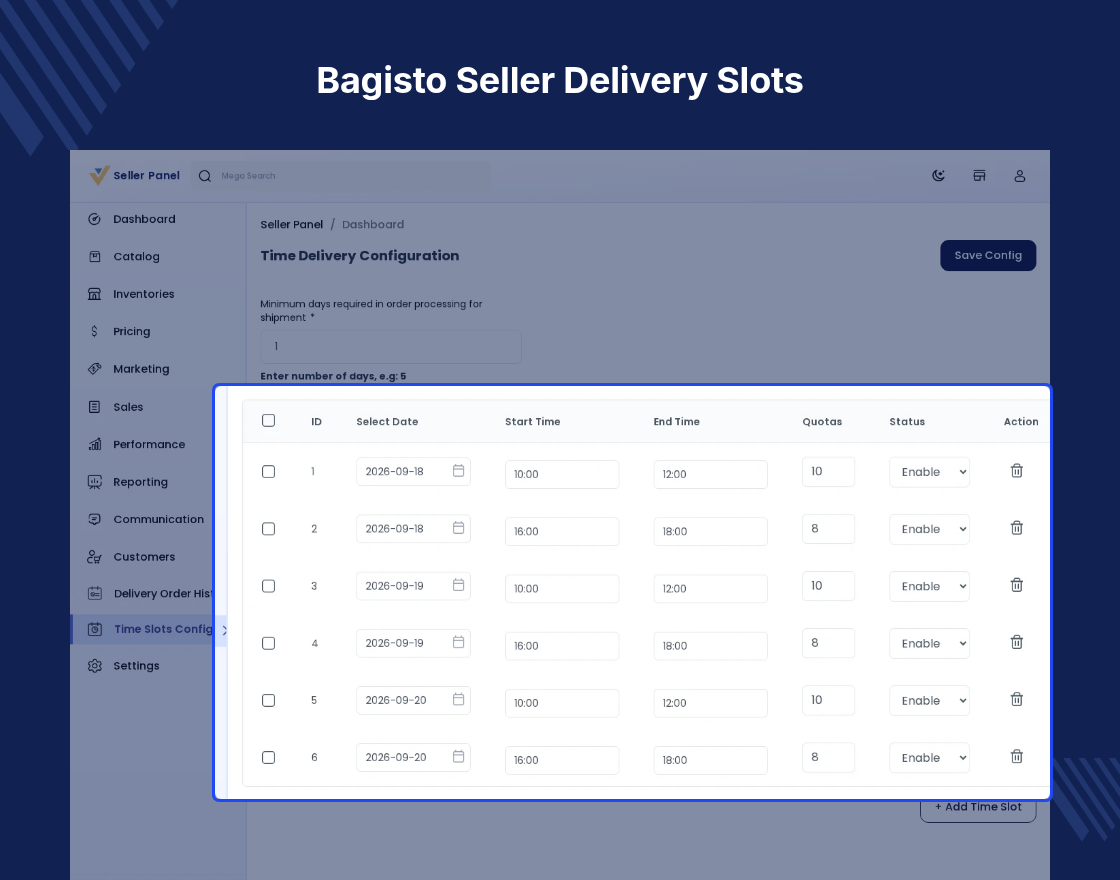The height and width of the screenshot is (880, 1120).
Task: Click the minimum processing days input
Action: pos(391,346)
